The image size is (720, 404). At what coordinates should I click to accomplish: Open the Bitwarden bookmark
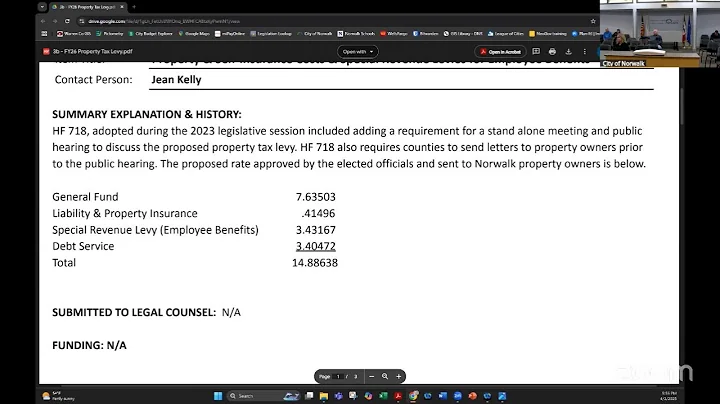(426, 34)
